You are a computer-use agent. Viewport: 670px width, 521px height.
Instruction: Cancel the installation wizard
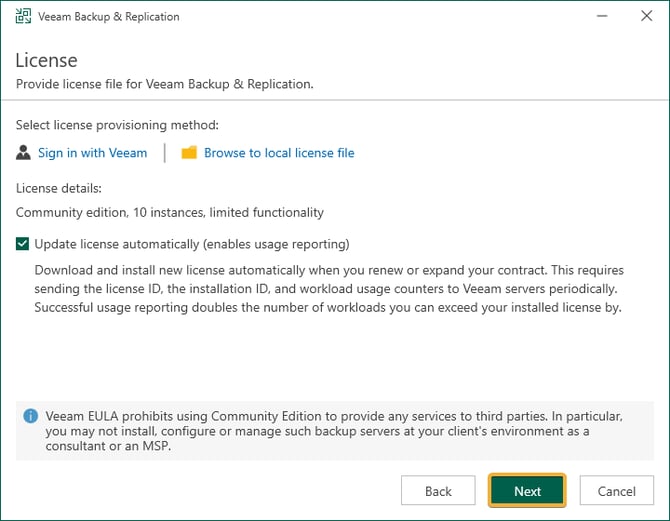(x=617, y=491)
